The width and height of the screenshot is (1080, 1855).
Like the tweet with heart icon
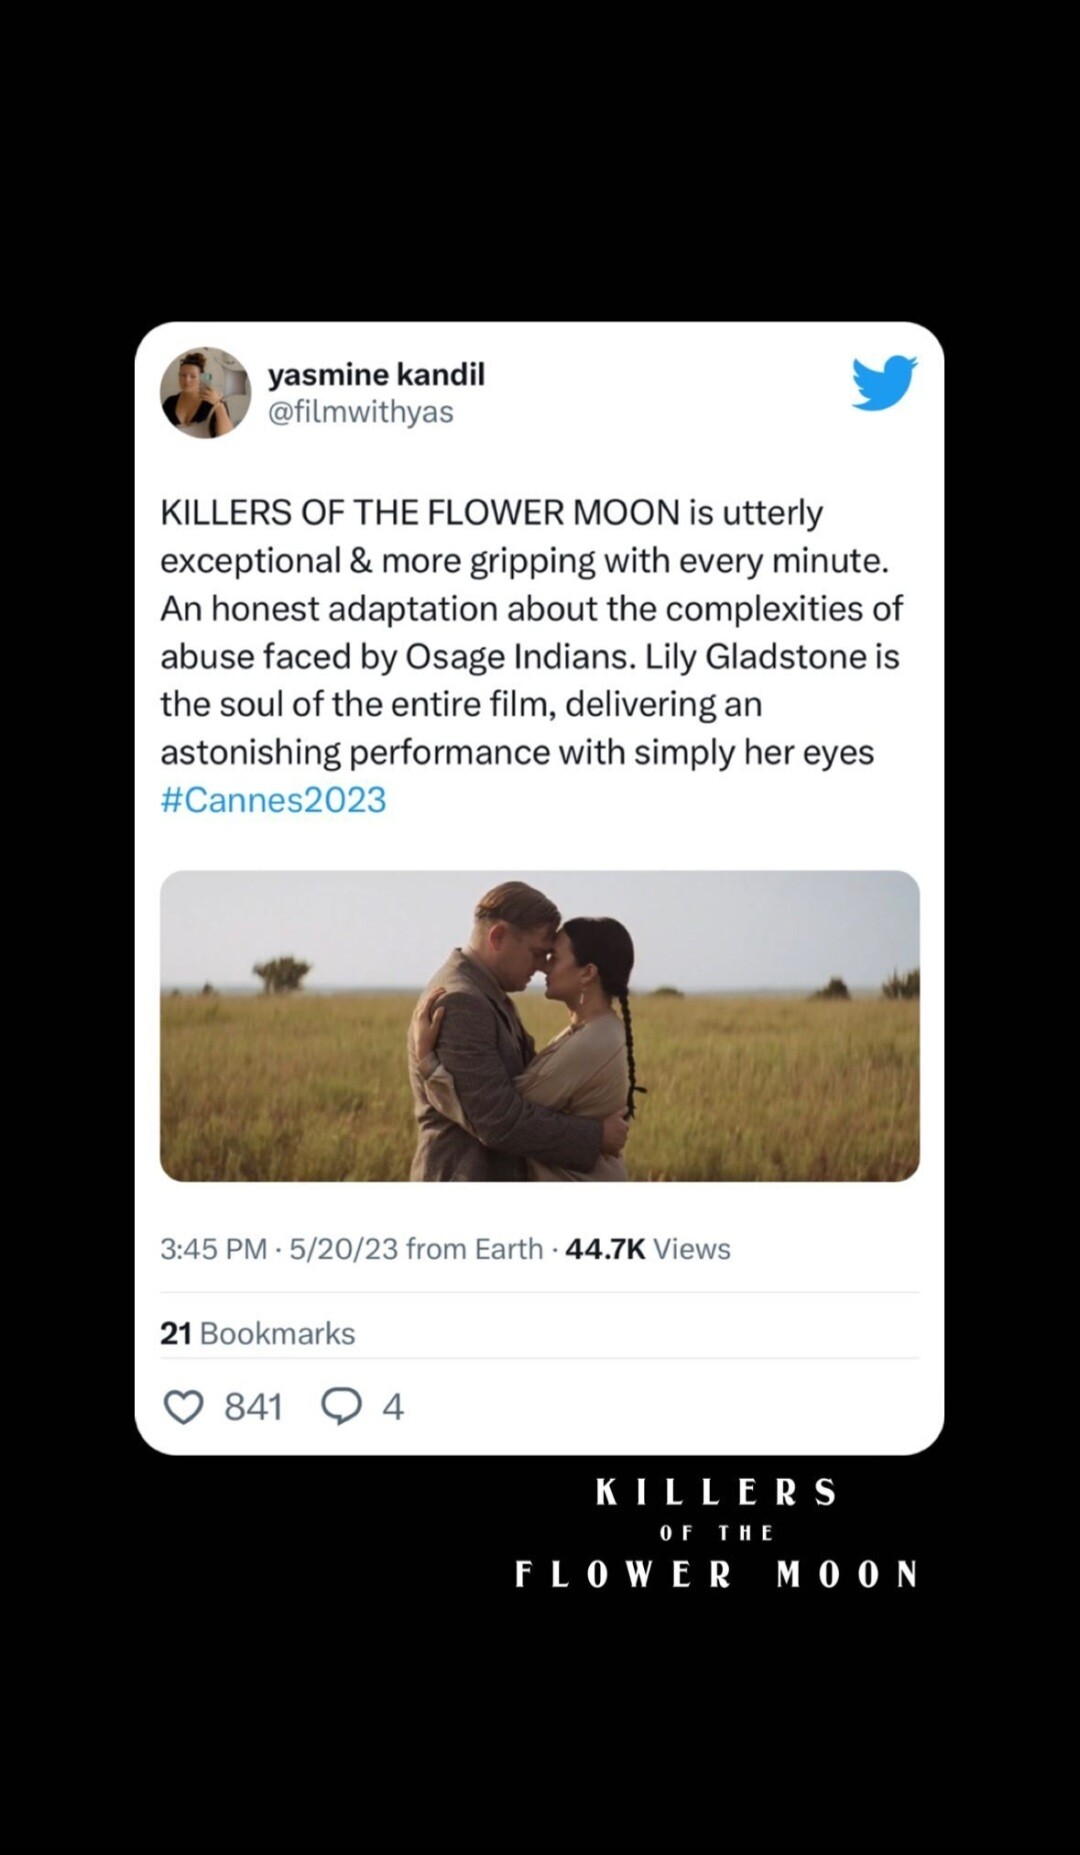point(183,1407)
